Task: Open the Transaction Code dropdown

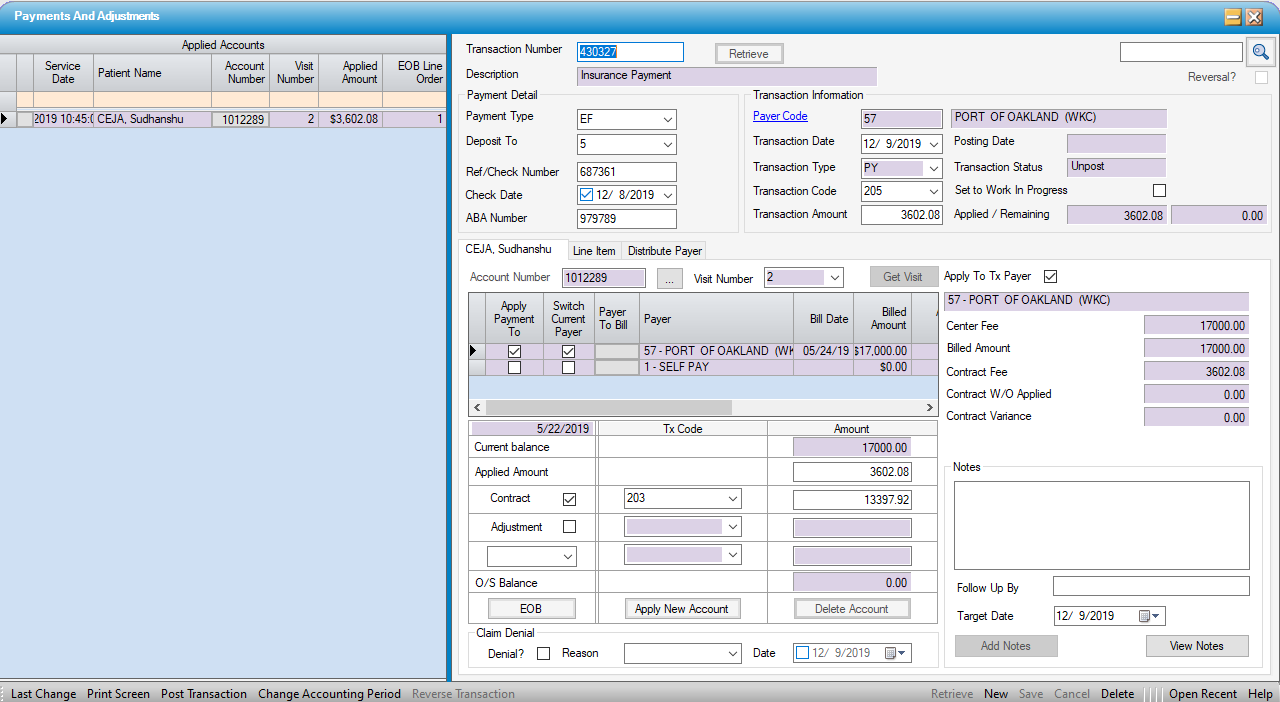Action: pyautogui.click(x=933, y=191)
